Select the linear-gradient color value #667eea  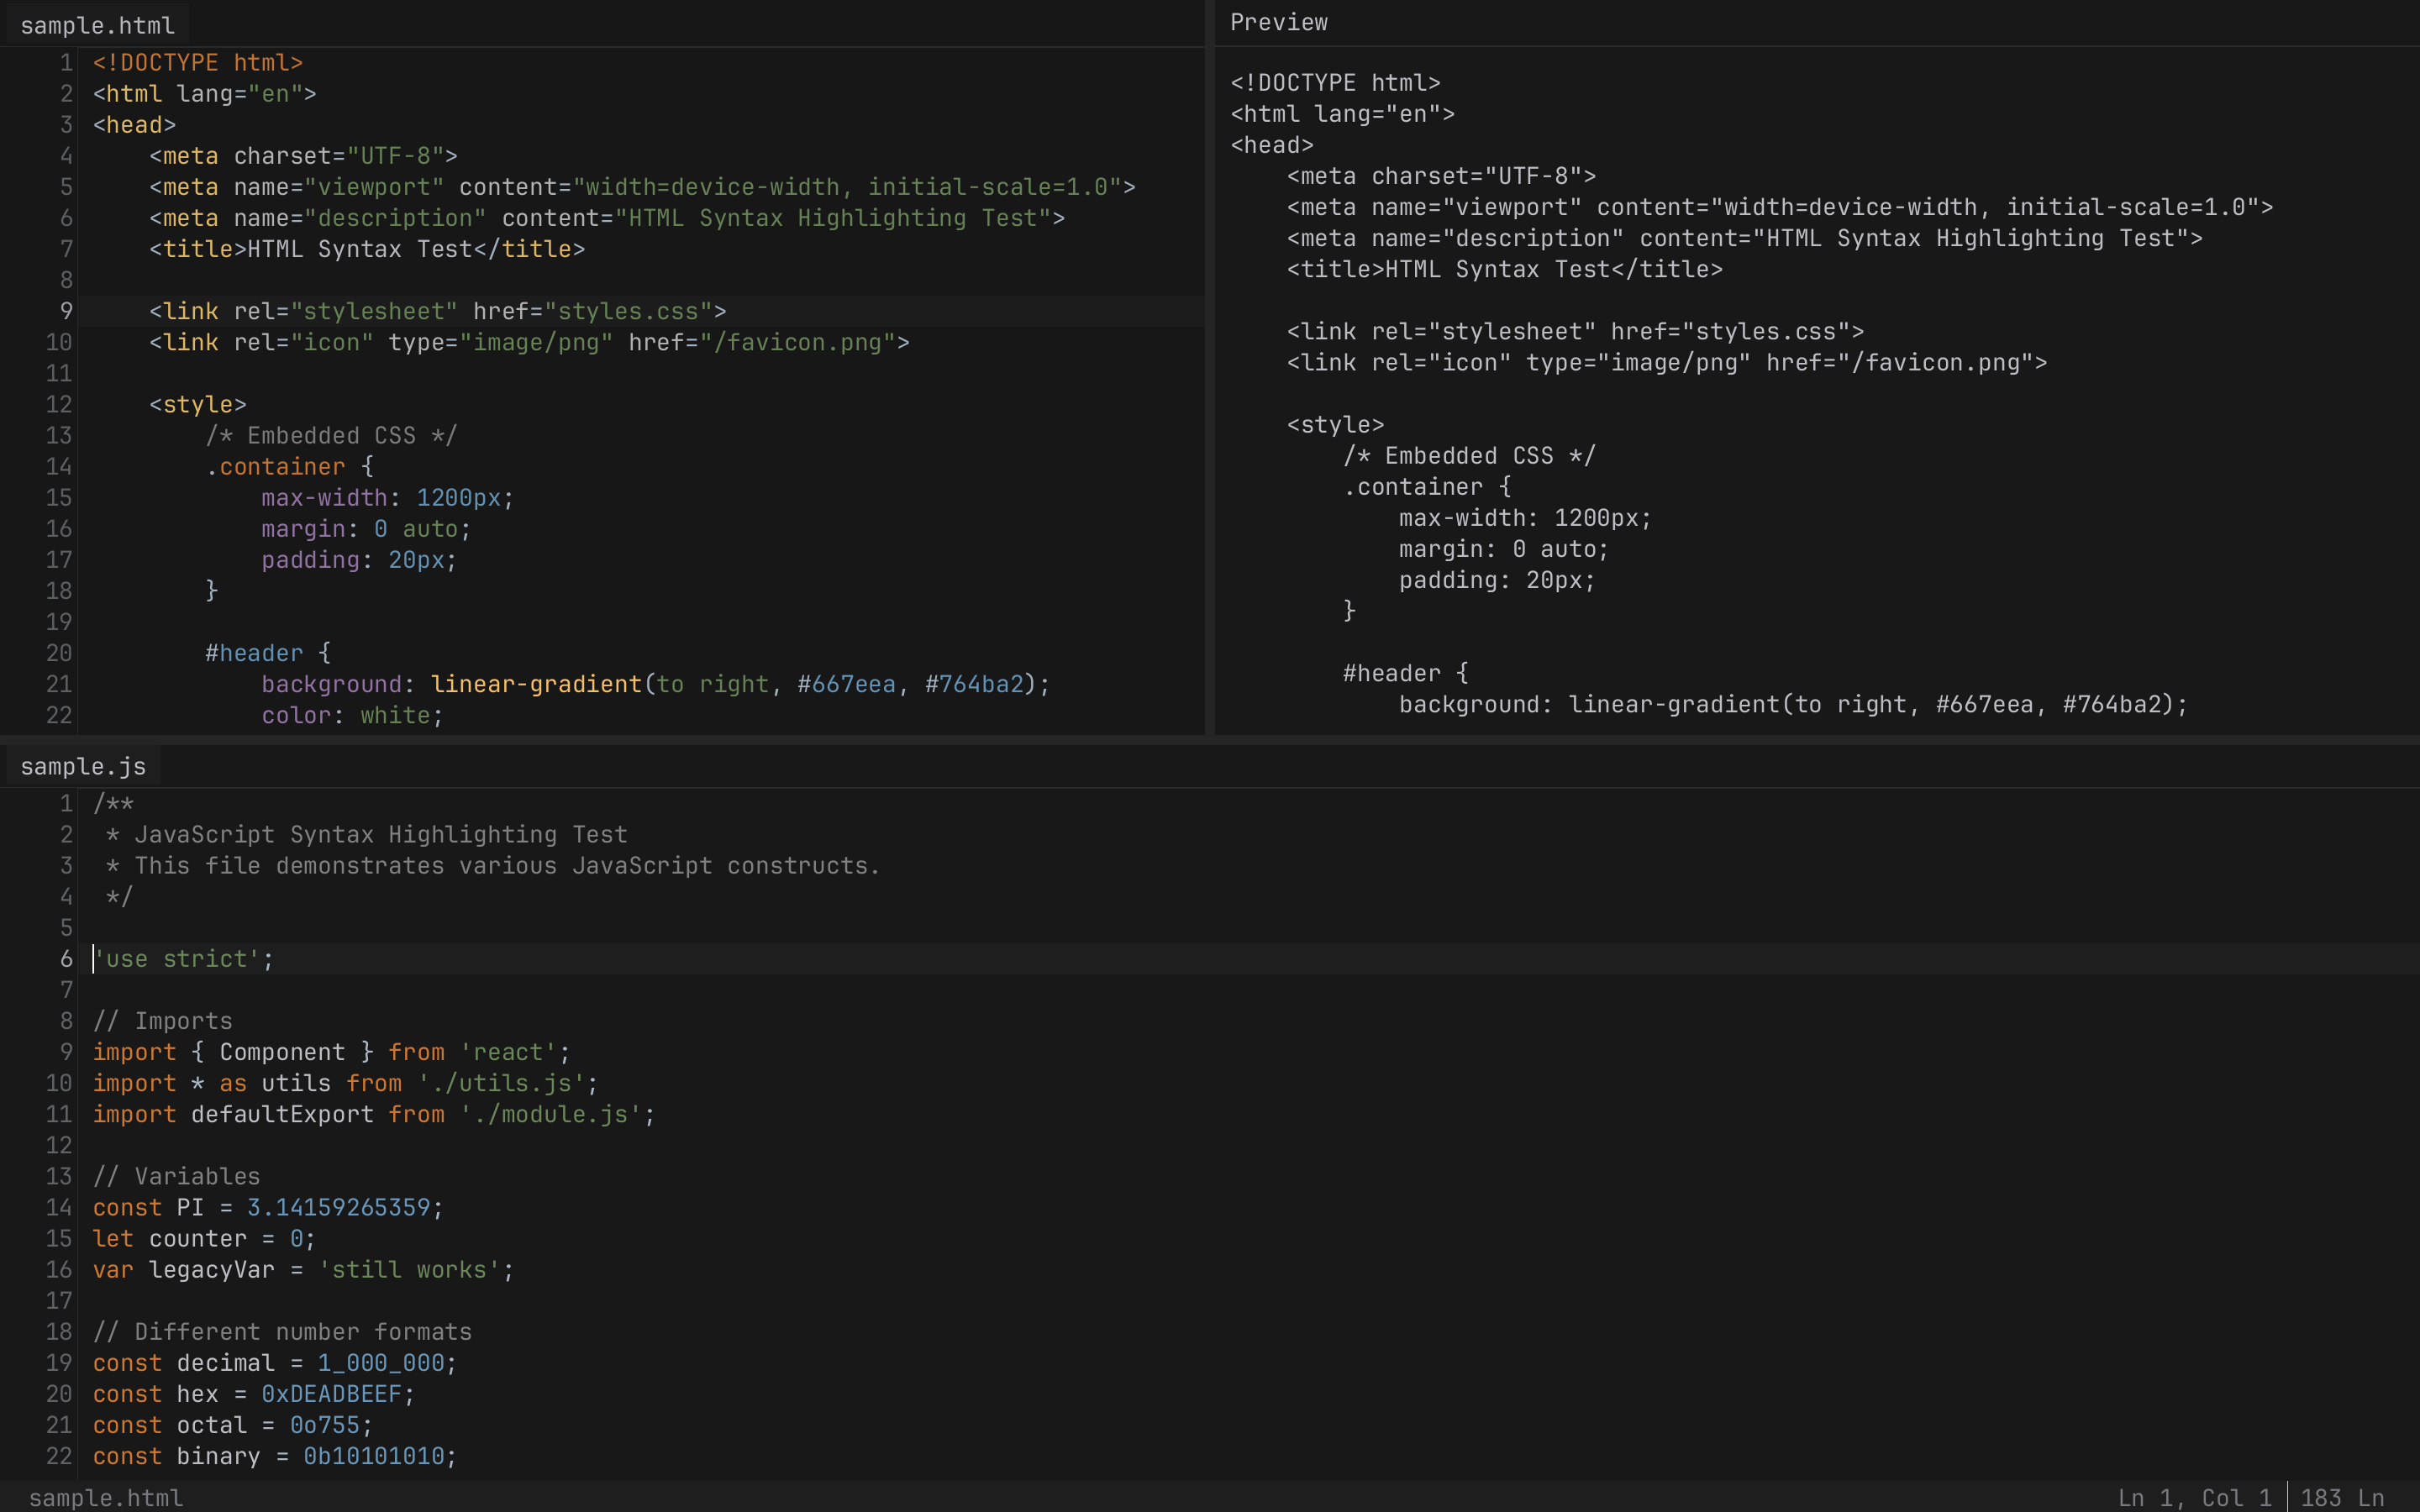tap(846, 683)
